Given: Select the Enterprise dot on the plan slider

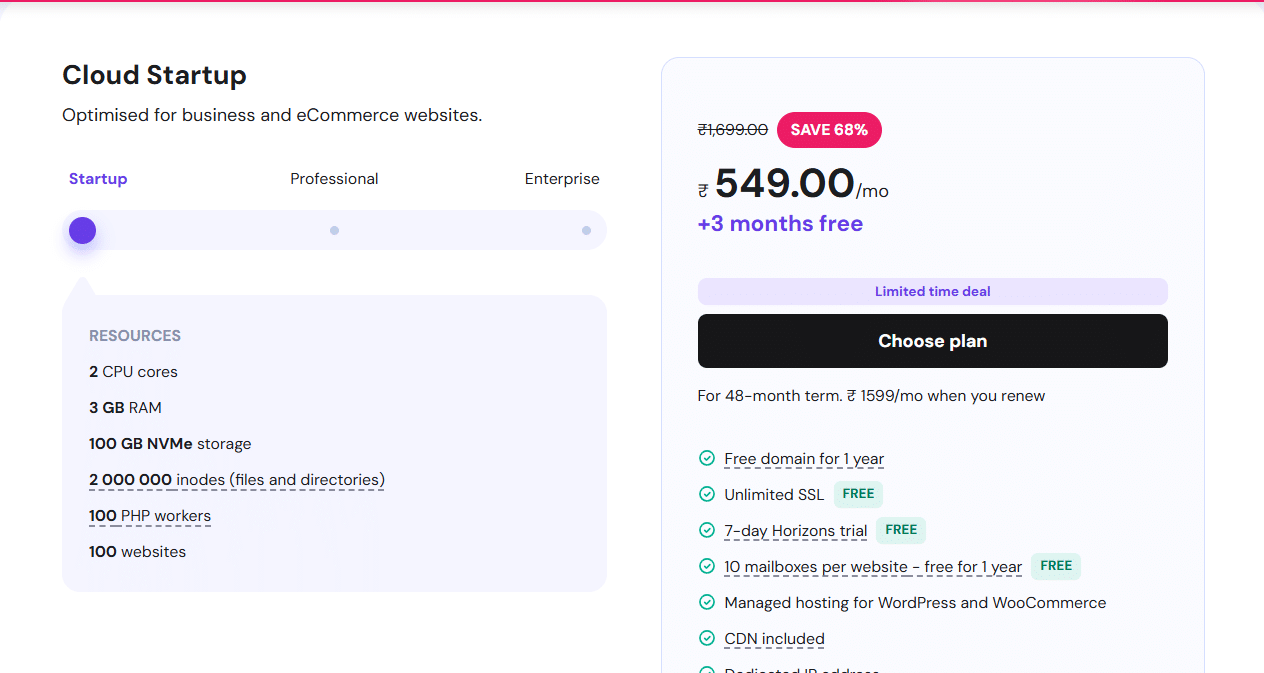Looking at the screenshot, I should (x=586, y=230).
